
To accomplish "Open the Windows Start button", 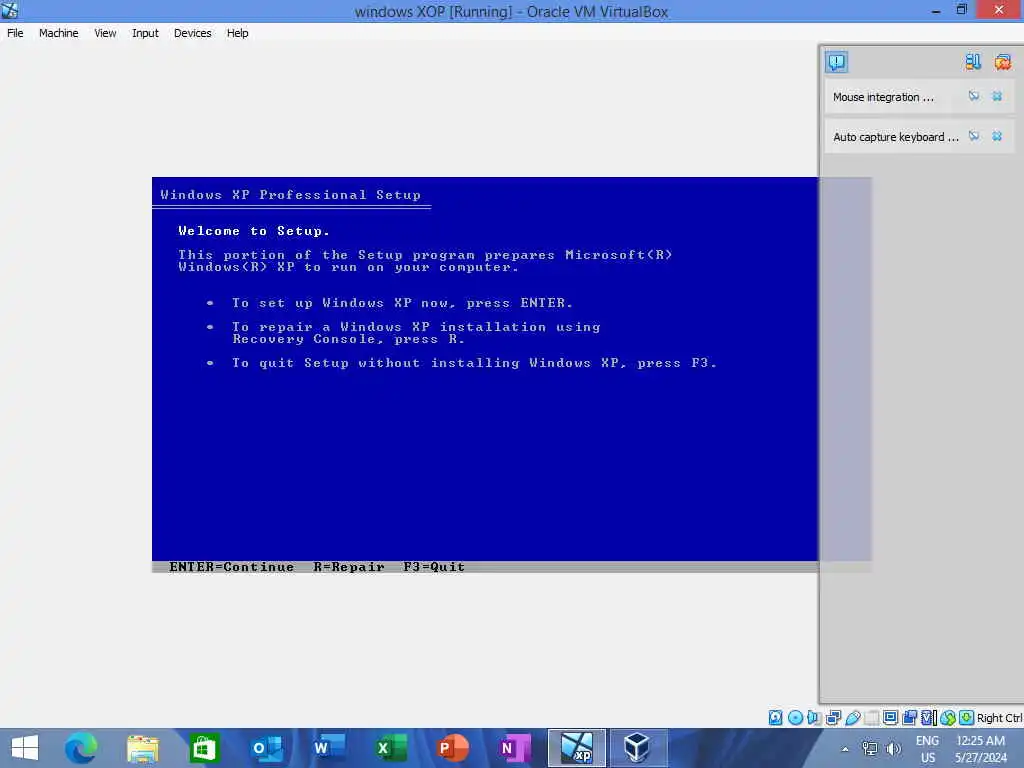I will tap(25, 748).
